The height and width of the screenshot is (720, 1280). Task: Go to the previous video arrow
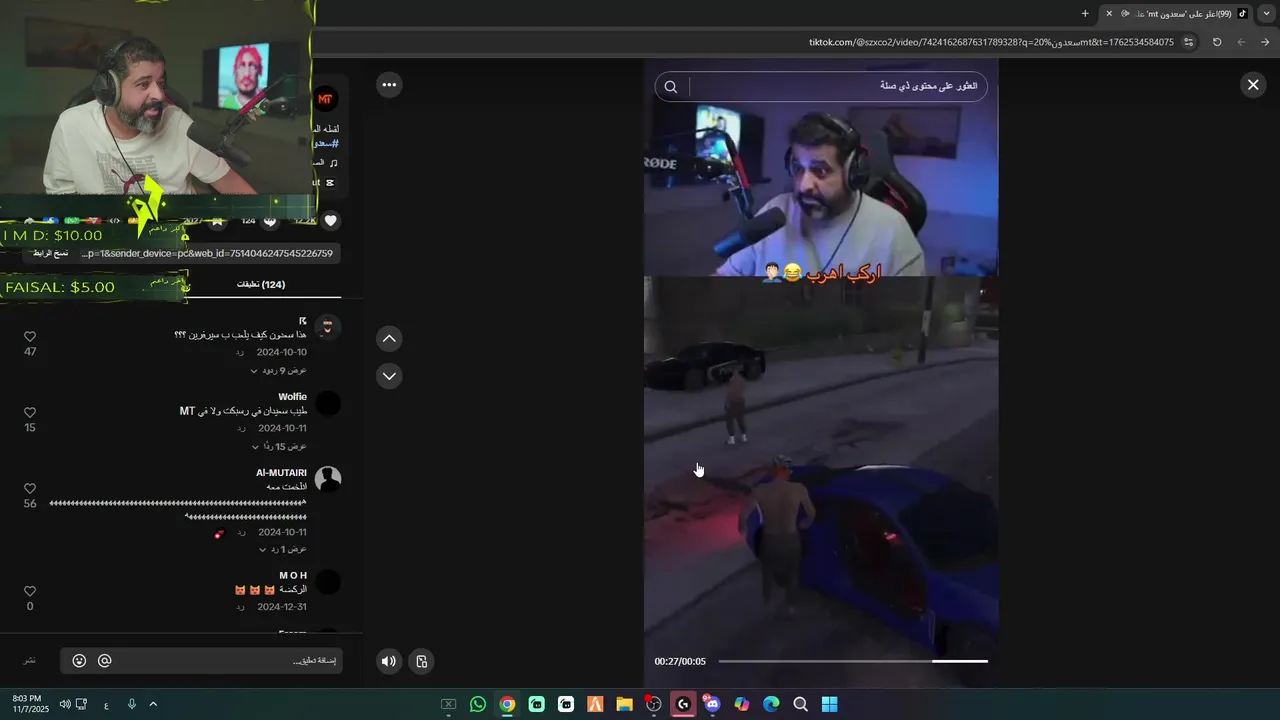[x=389, y=339]
